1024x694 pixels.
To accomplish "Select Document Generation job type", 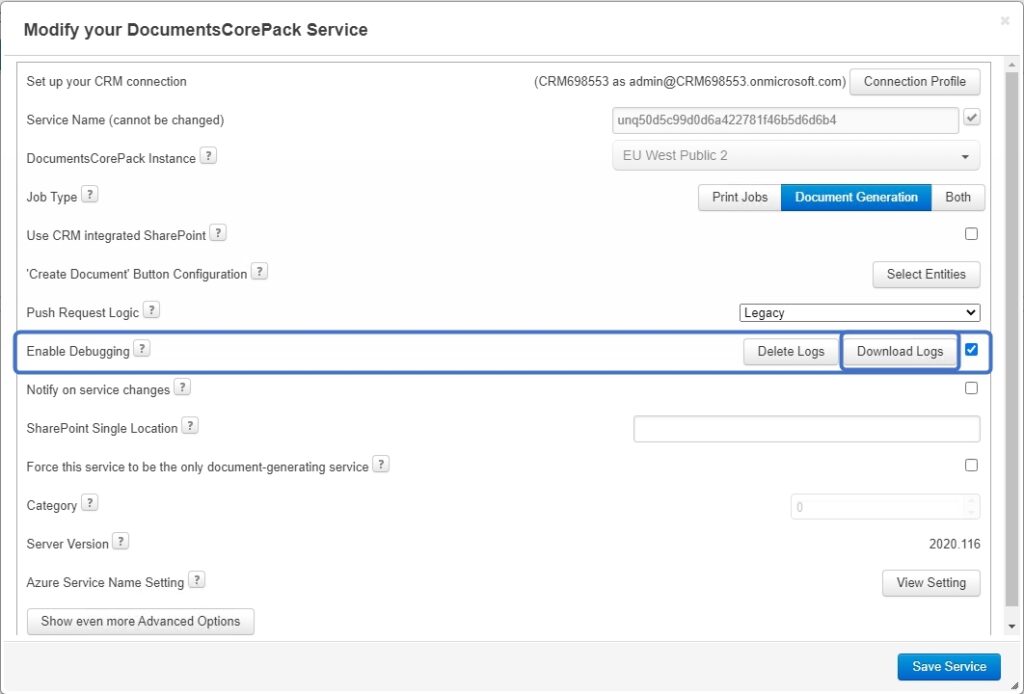I will pos(856,197).
